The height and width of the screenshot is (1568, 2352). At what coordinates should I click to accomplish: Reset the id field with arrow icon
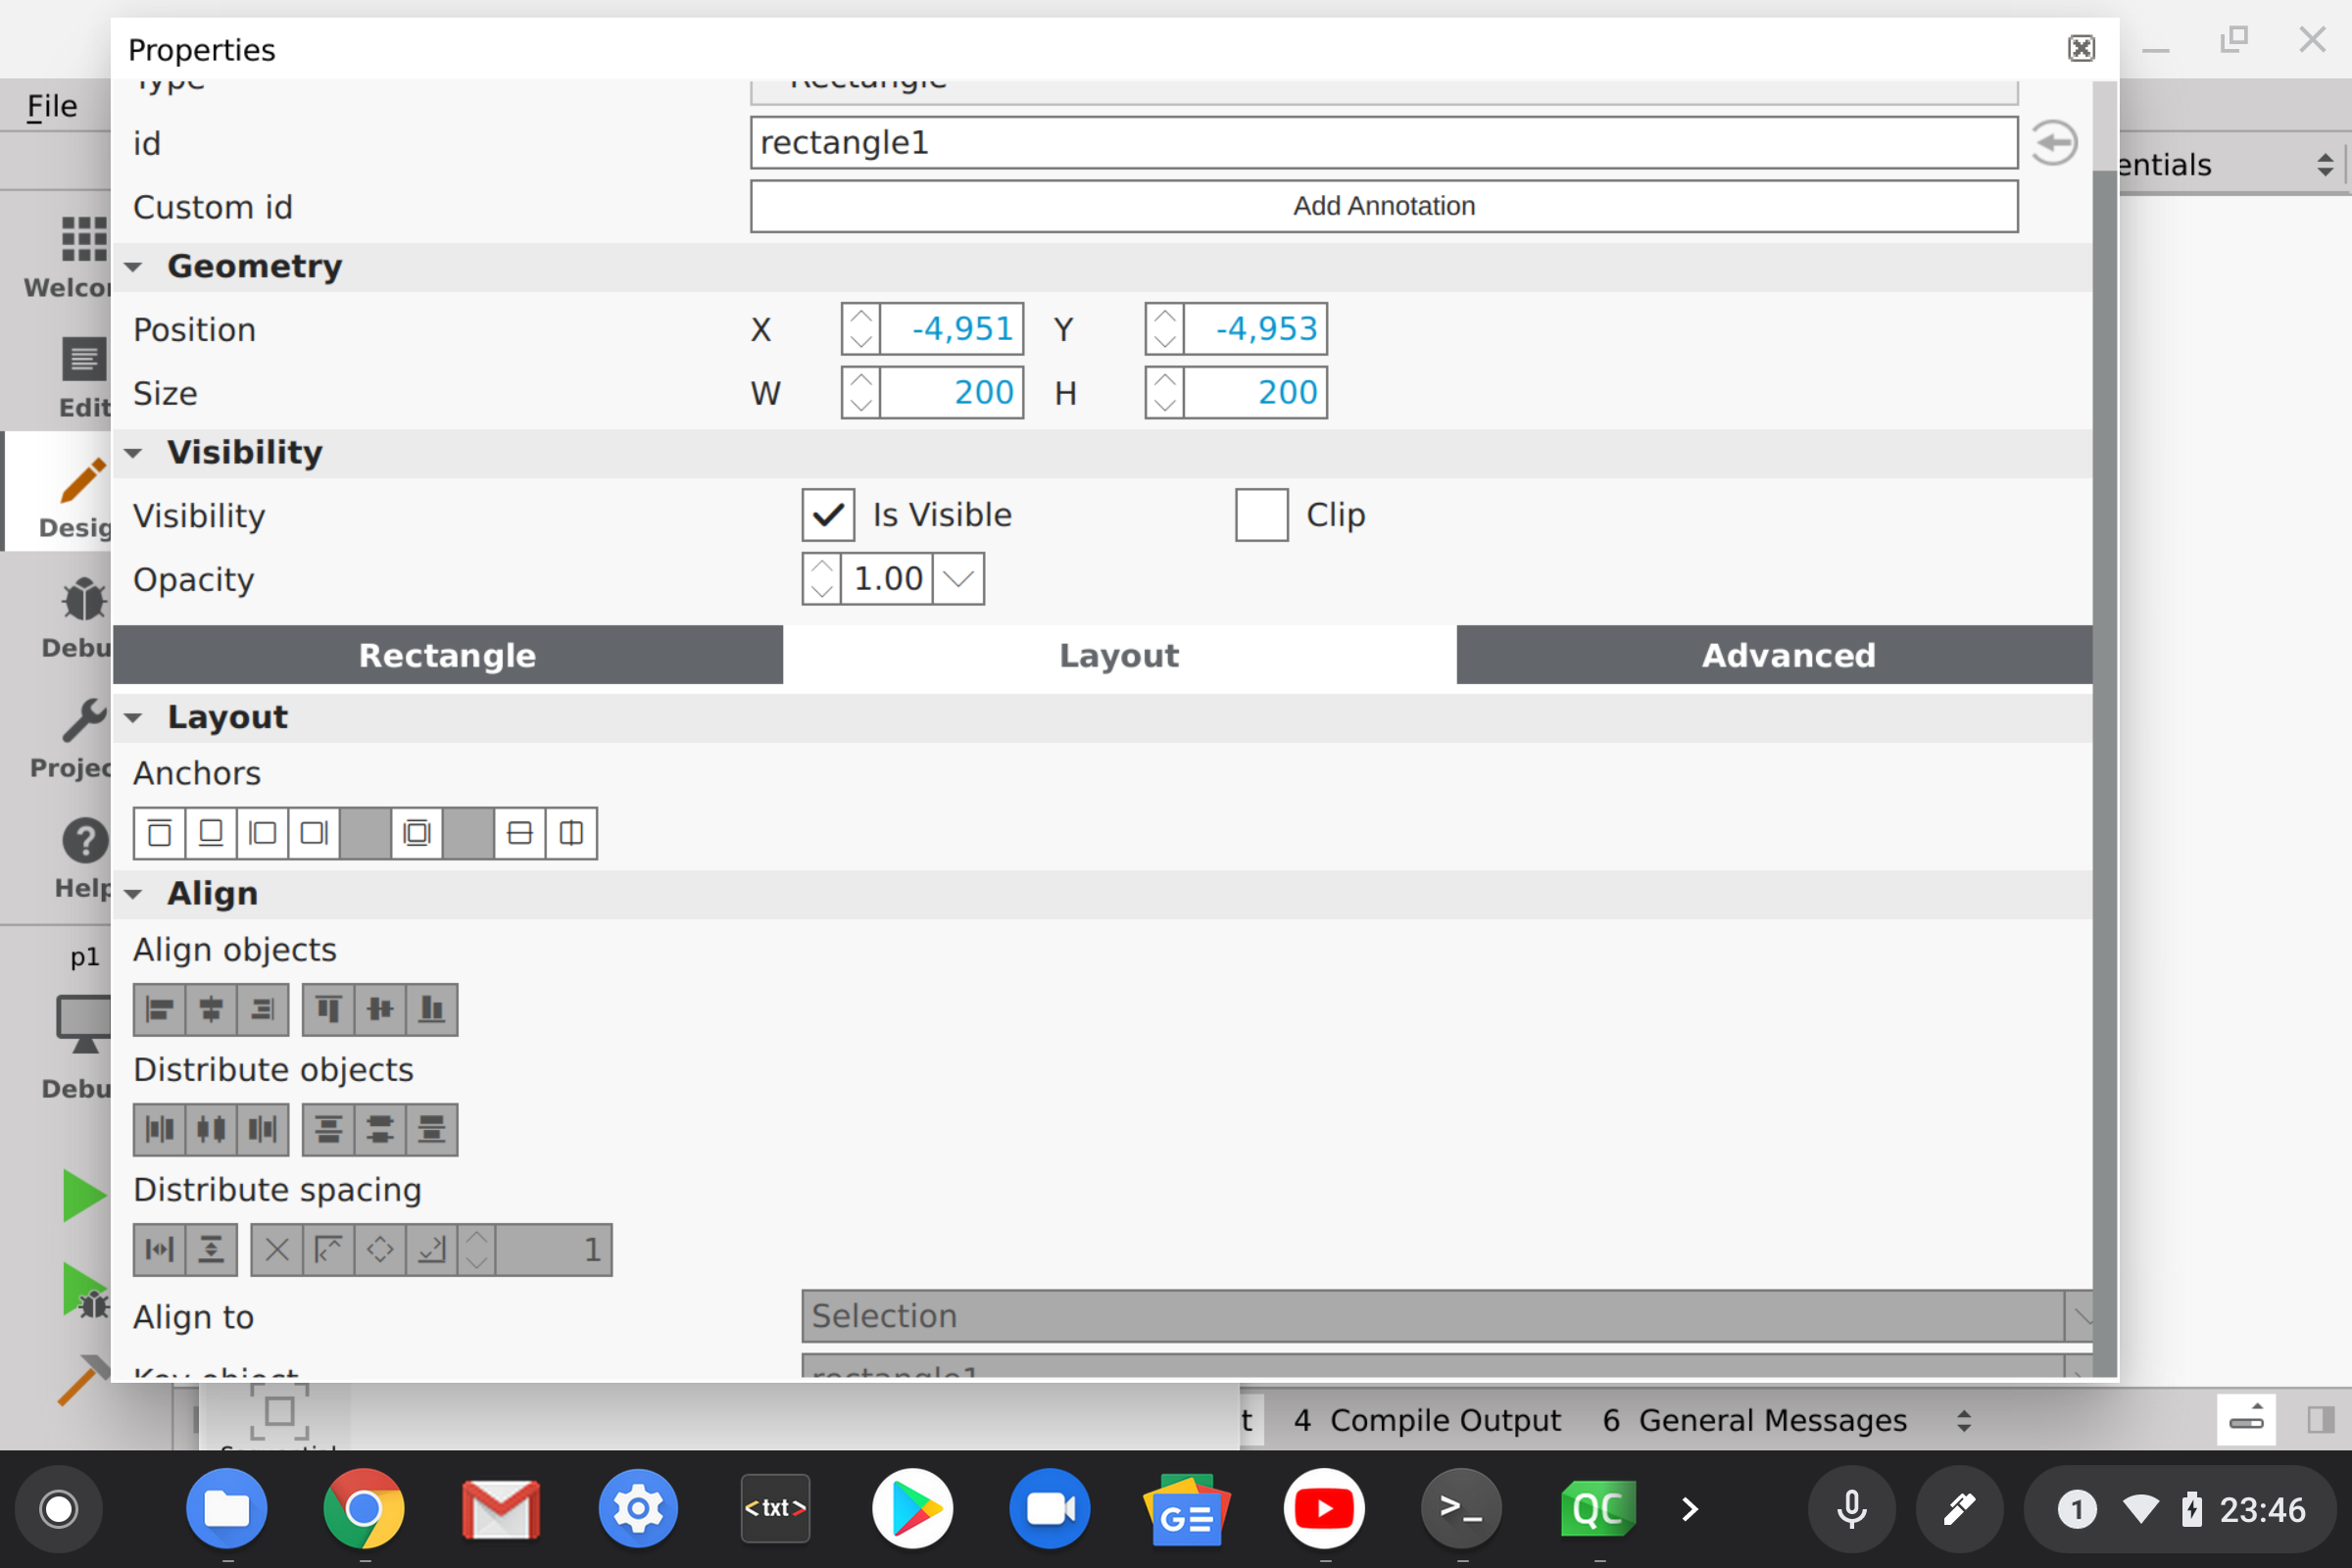2054,143
